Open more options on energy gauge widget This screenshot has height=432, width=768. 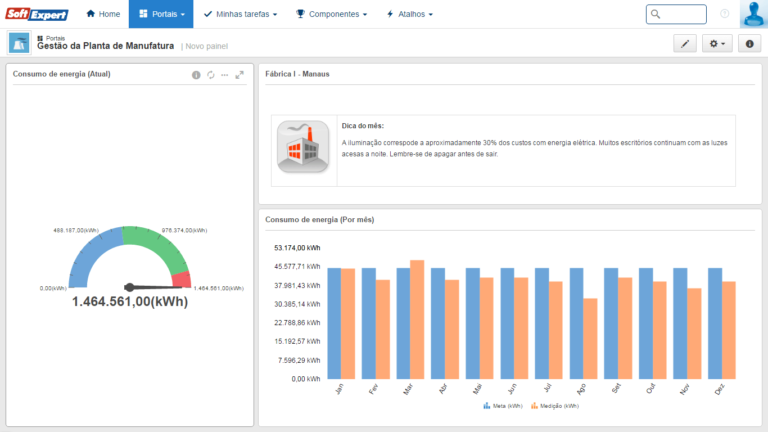pos(225,75)
